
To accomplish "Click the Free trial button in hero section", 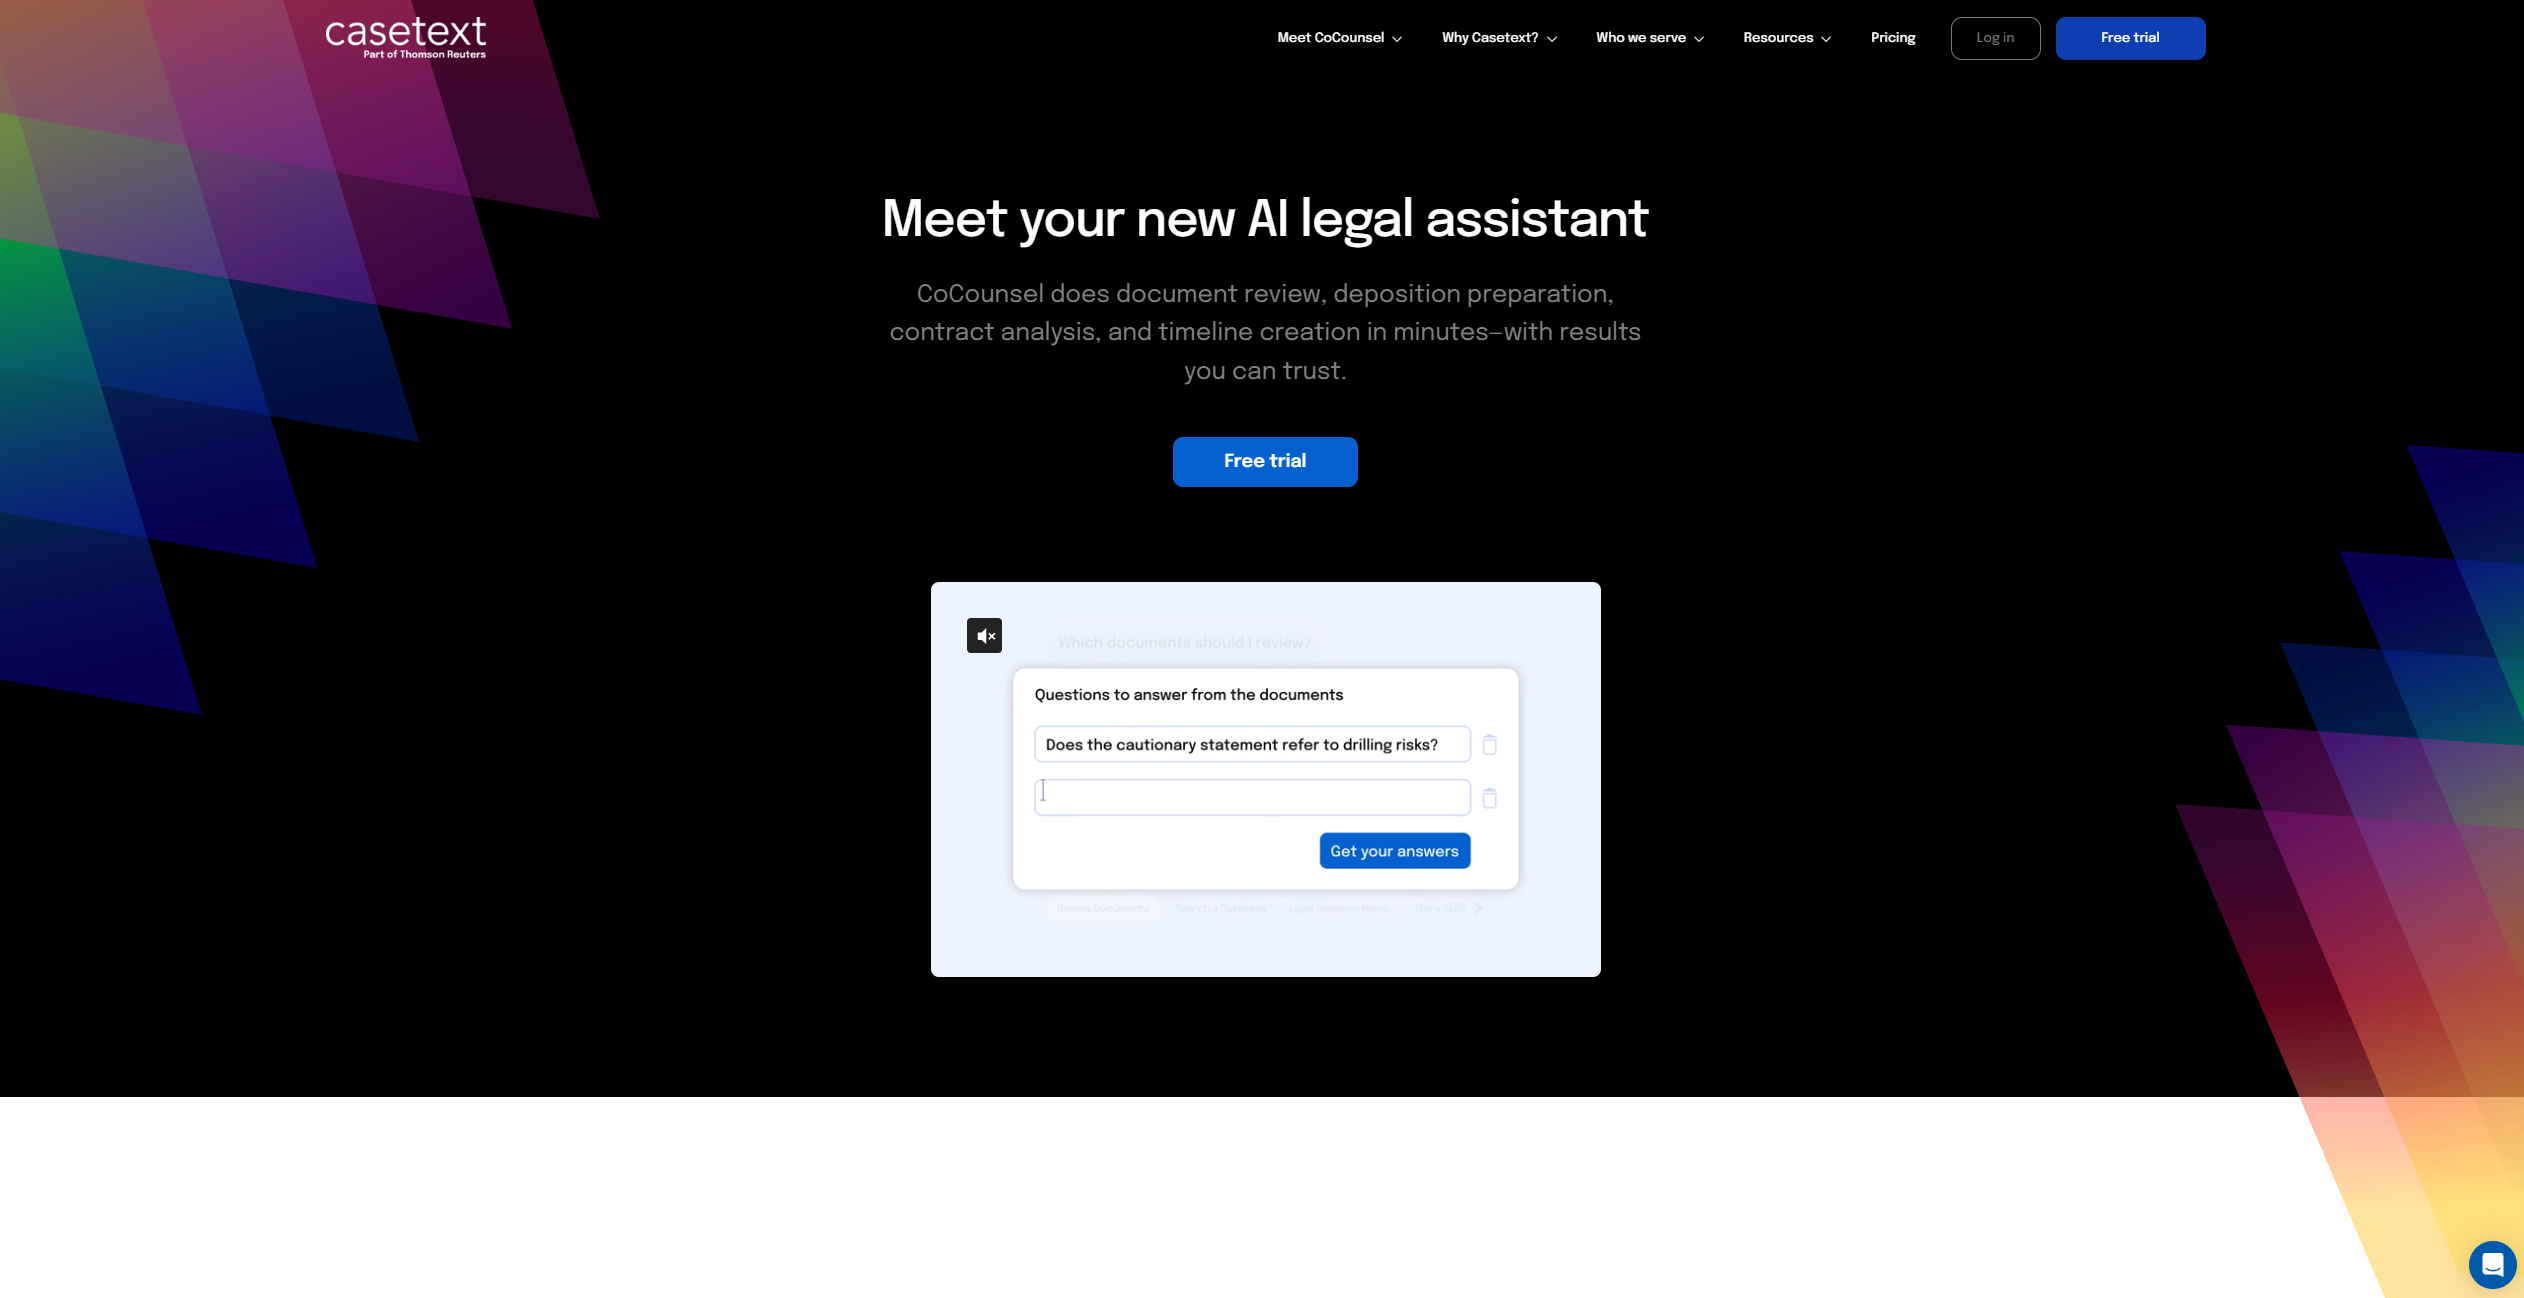I will 1264,460.
